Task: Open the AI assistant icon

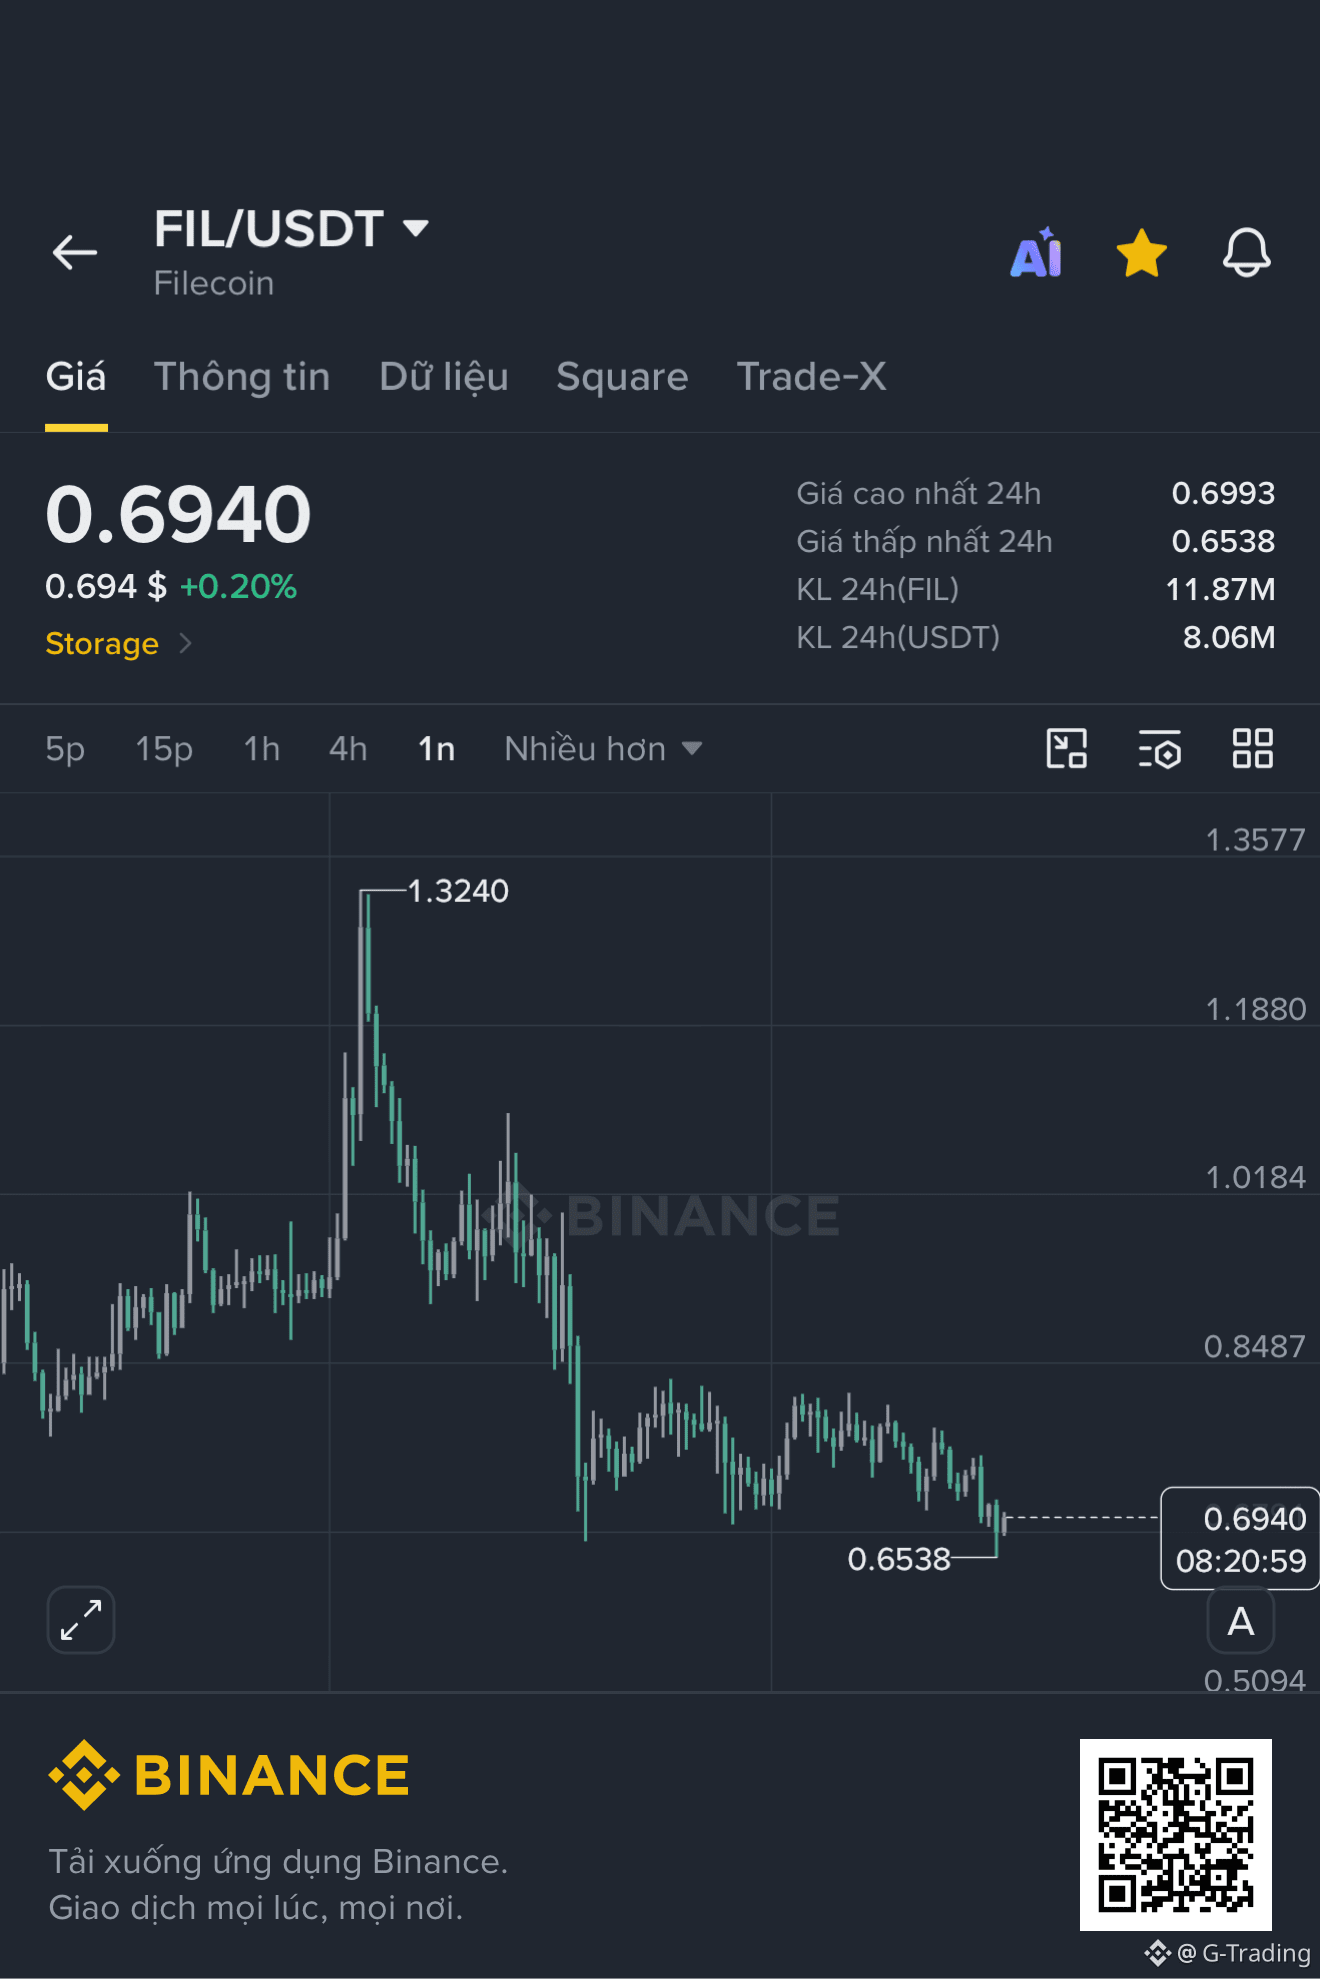Action: (x=1037, y=252)
